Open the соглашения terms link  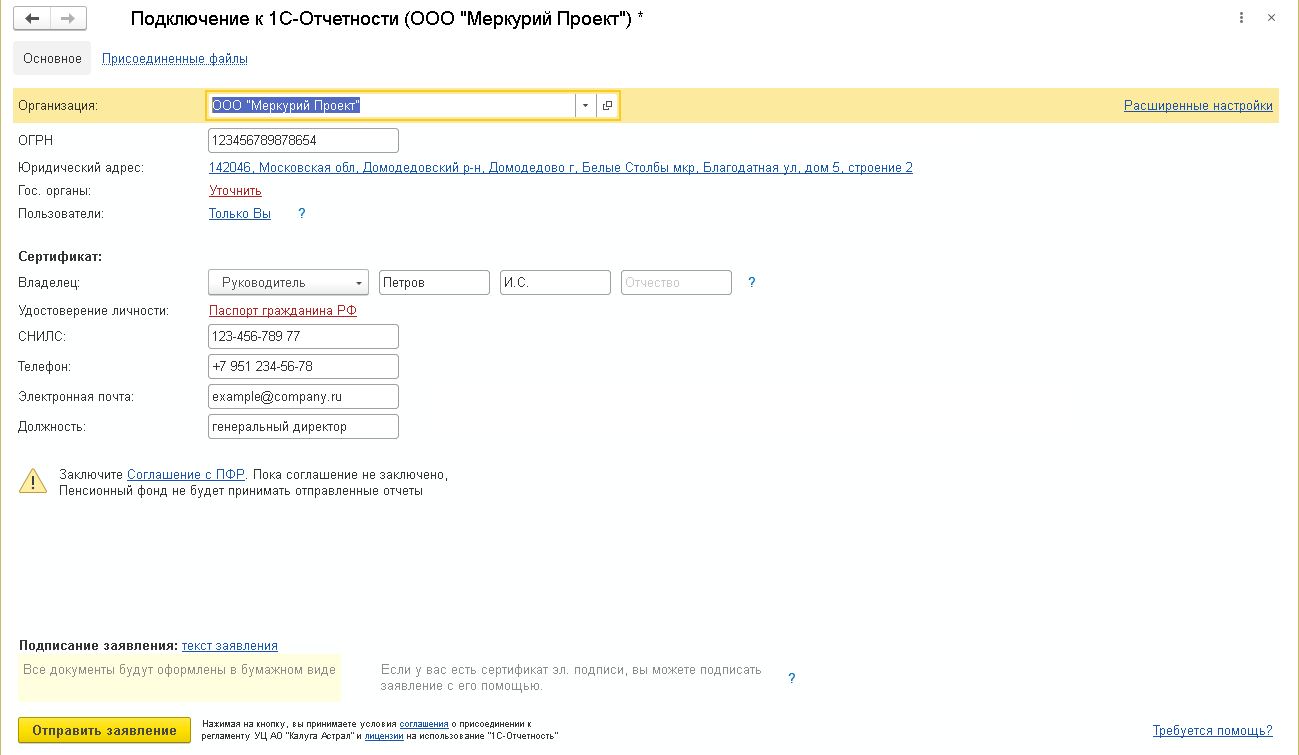click(x=423, y=723)
